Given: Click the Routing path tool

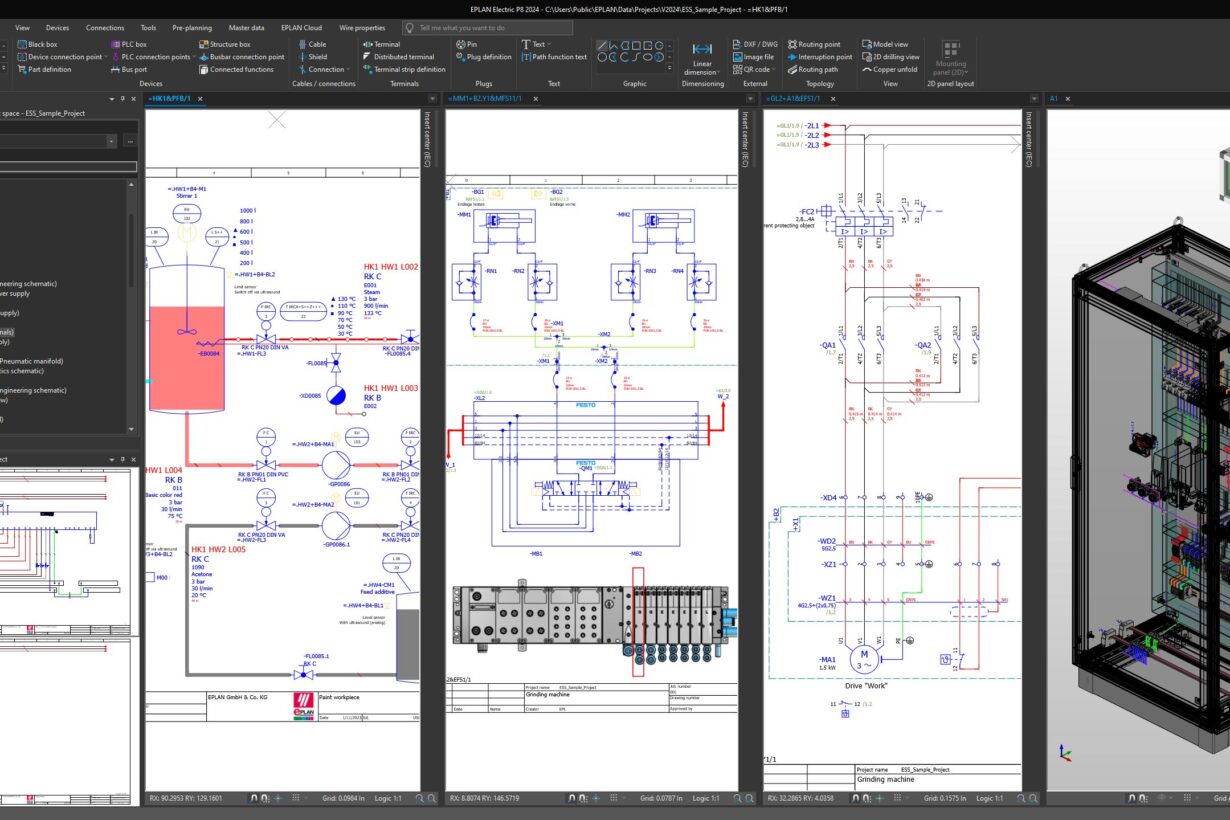Looking at the screenshot, I should click(x=812, y=70).
